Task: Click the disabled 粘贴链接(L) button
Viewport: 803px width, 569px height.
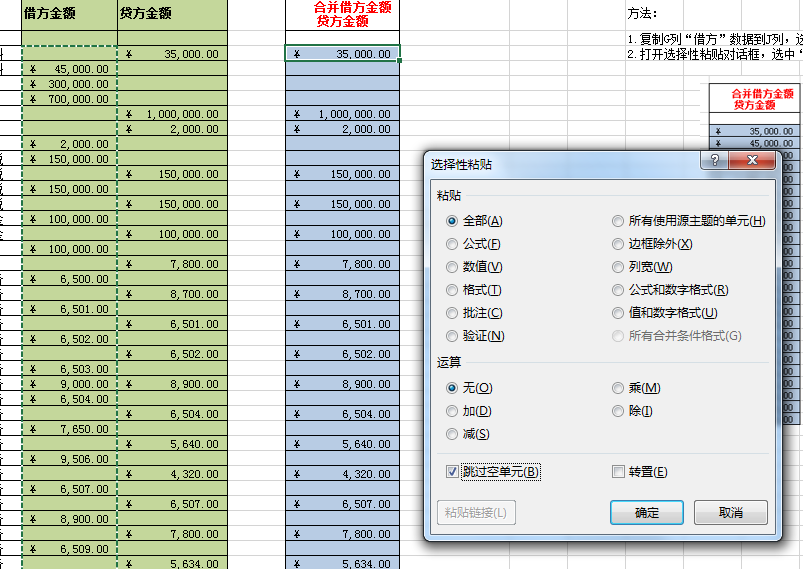Action: 476,513
